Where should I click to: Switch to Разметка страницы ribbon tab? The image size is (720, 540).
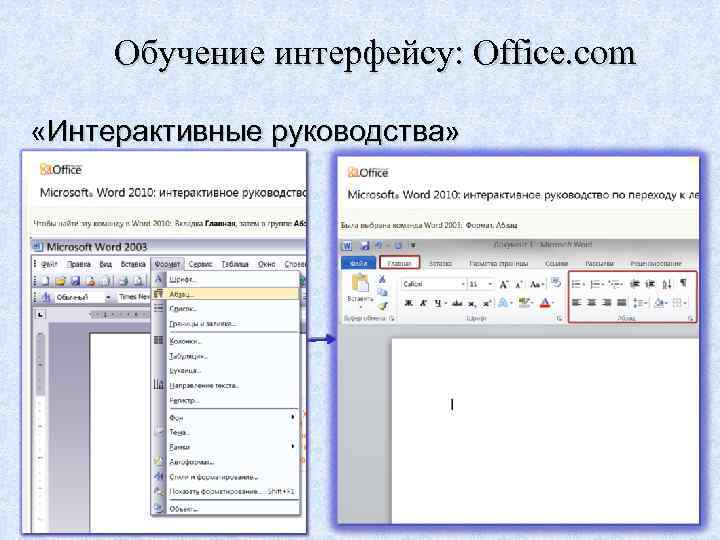[498, 264]
